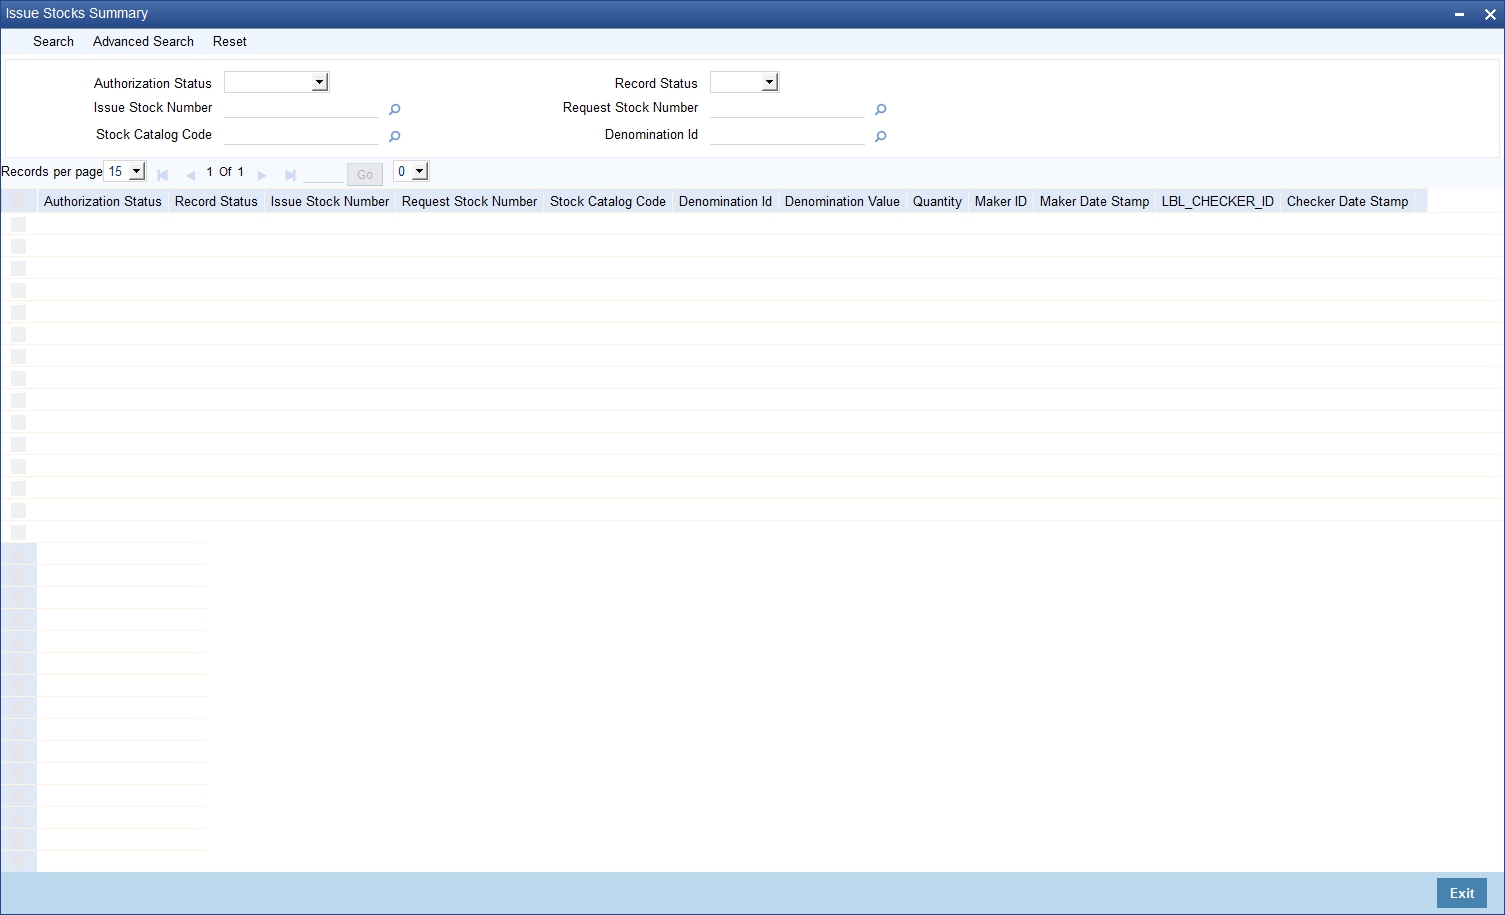Toggle the select-all checkbox in header
The width and height of the screenshot is (1505, 915).
click(18, 201)
